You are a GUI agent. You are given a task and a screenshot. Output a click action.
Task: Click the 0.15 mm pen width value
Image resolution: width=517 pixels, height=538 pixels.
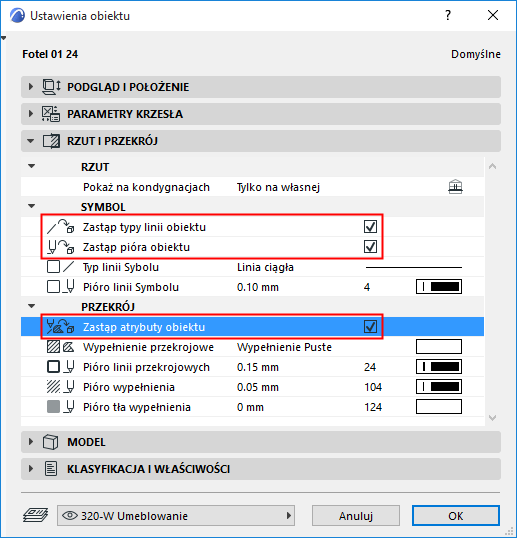258,367
